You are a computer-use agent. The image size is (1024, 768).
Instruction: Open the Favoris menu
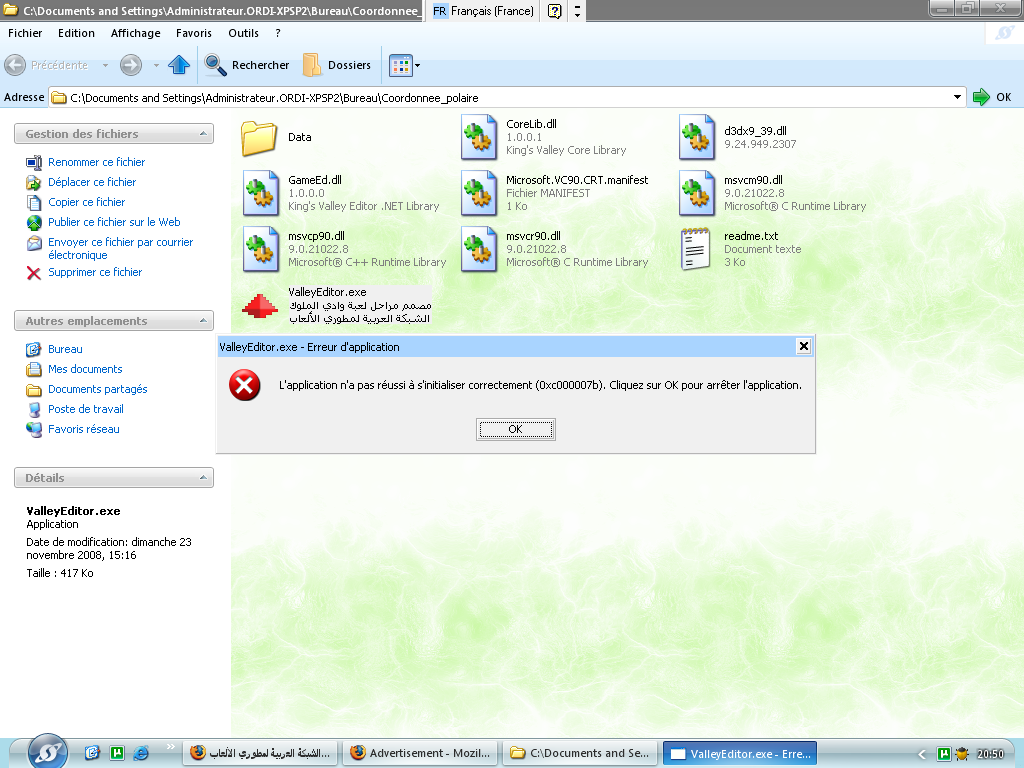194,33
